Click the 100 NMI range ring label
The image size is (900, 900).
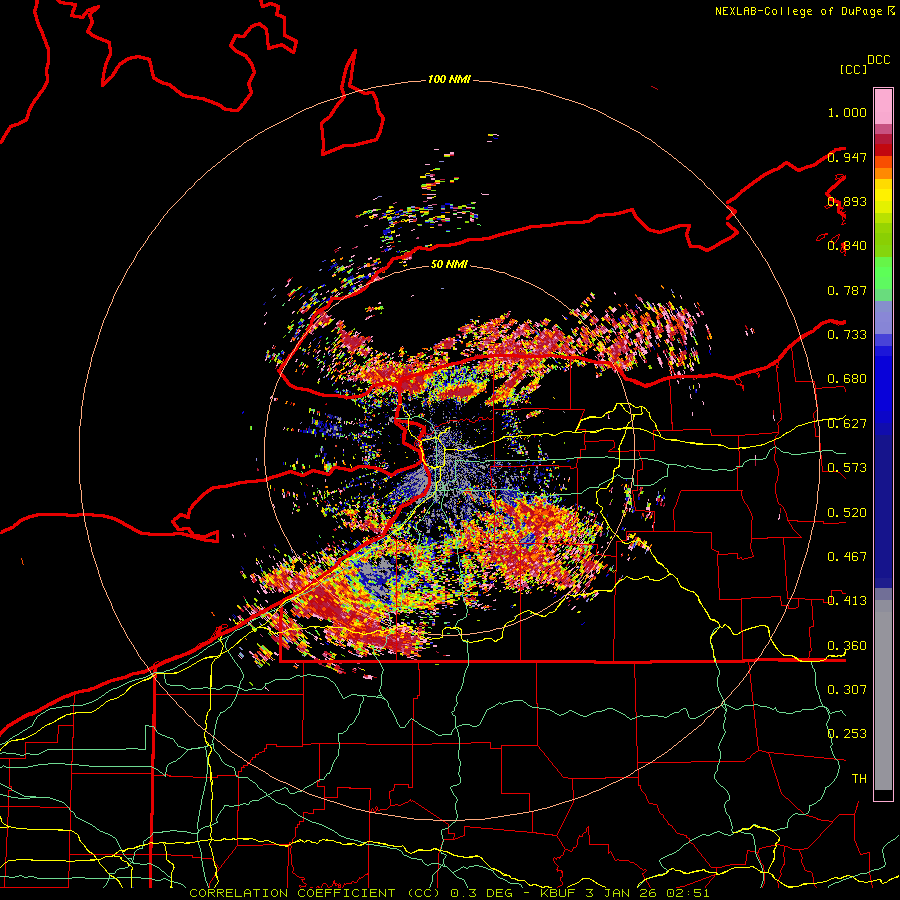click(449, 79)
